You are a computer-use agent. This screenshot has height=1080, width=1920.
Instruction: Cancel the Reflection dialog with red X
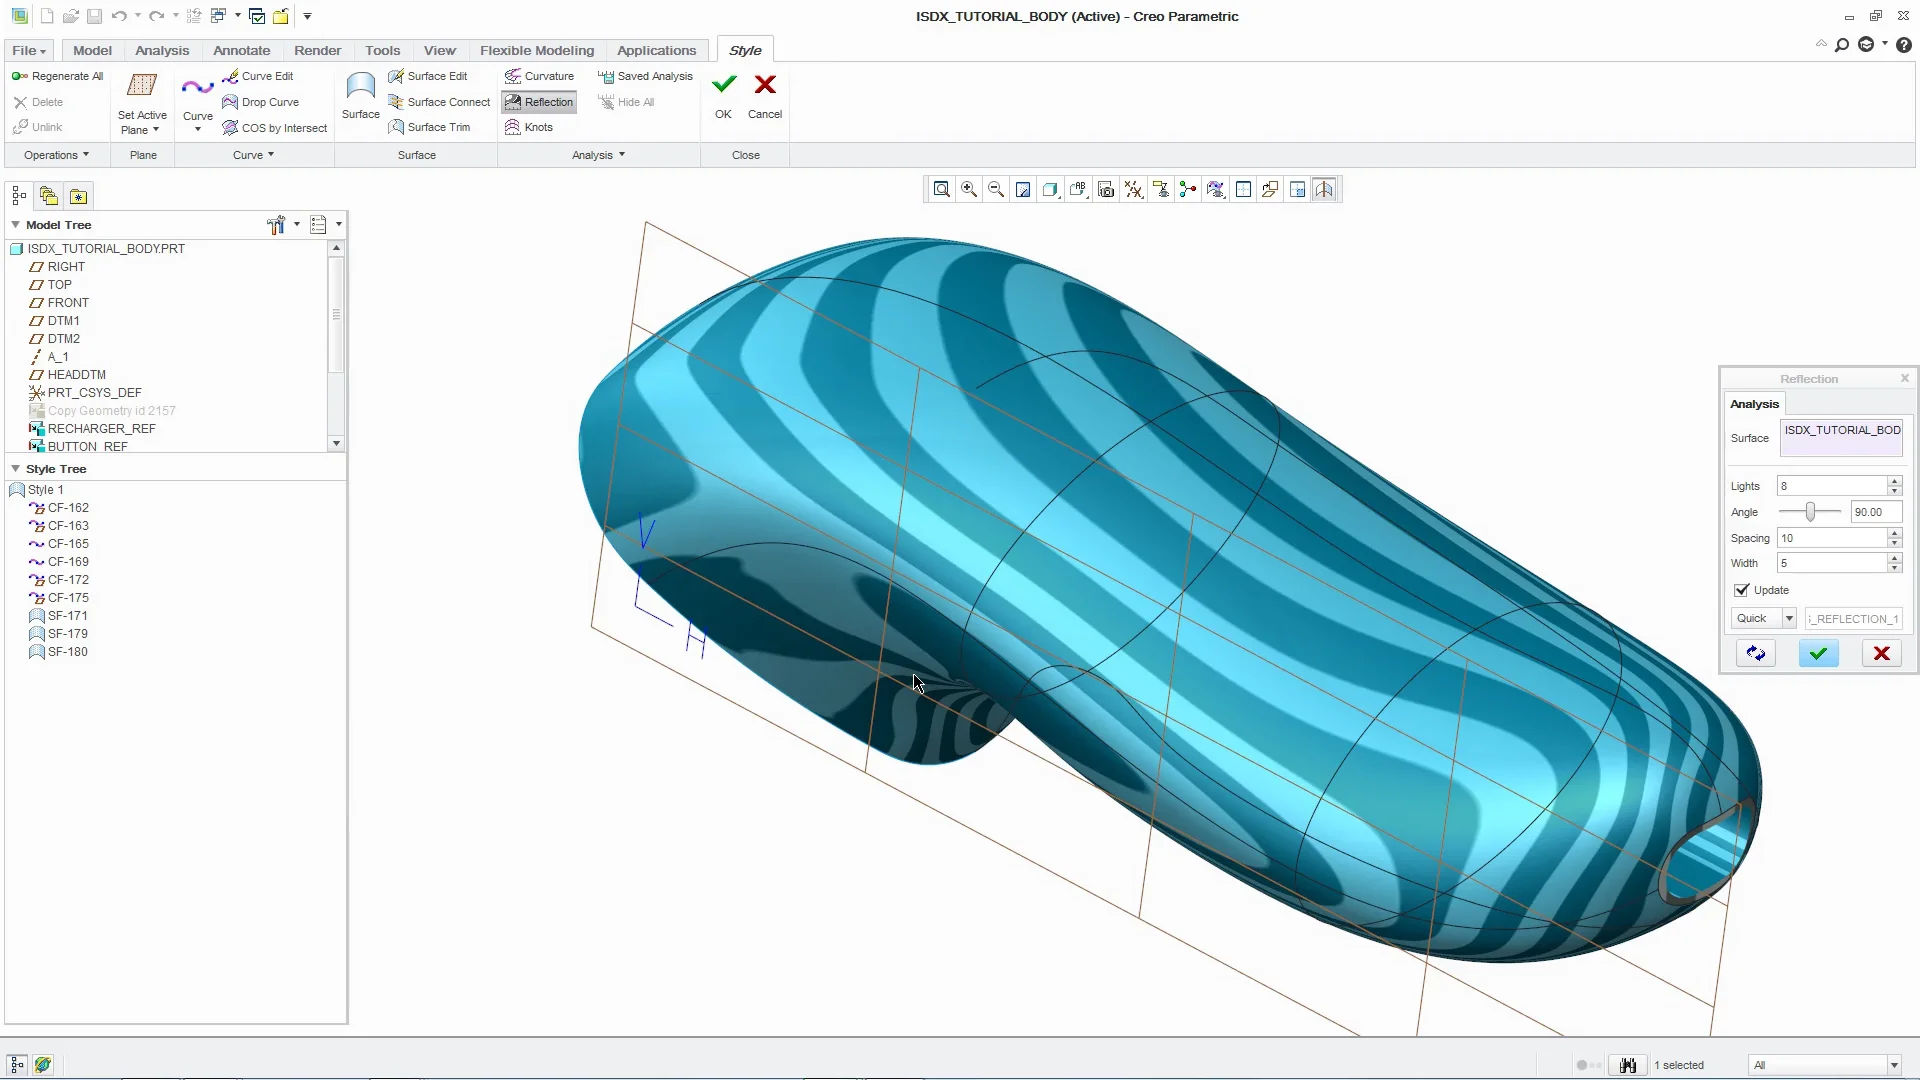tap(1881, 654)
